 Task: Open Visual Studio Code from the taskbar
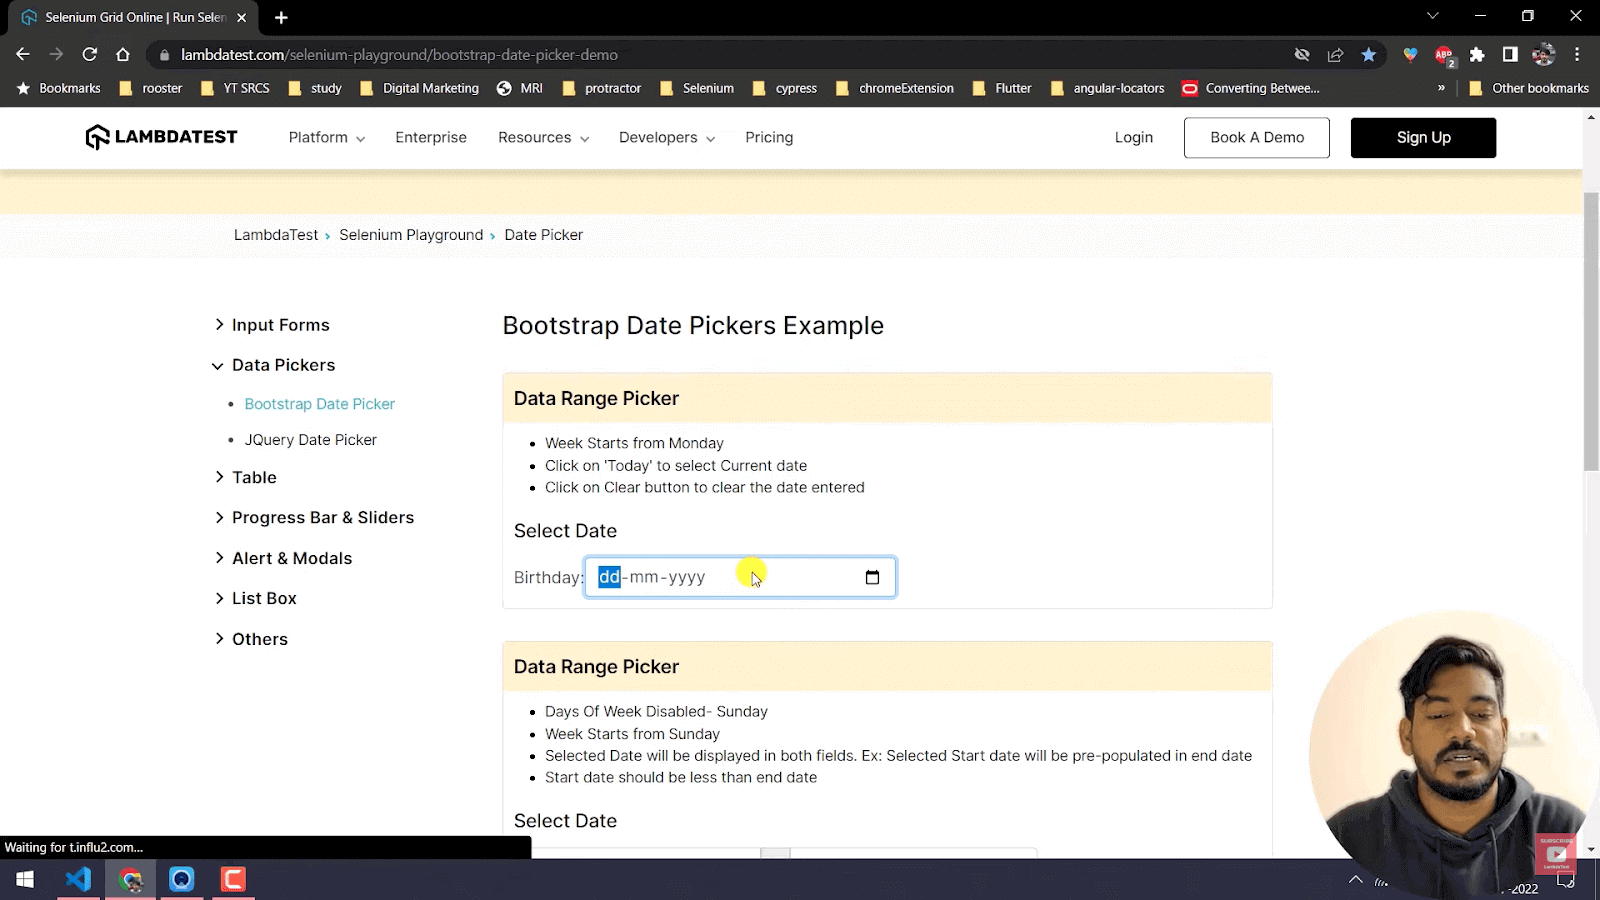click(79, 879)
